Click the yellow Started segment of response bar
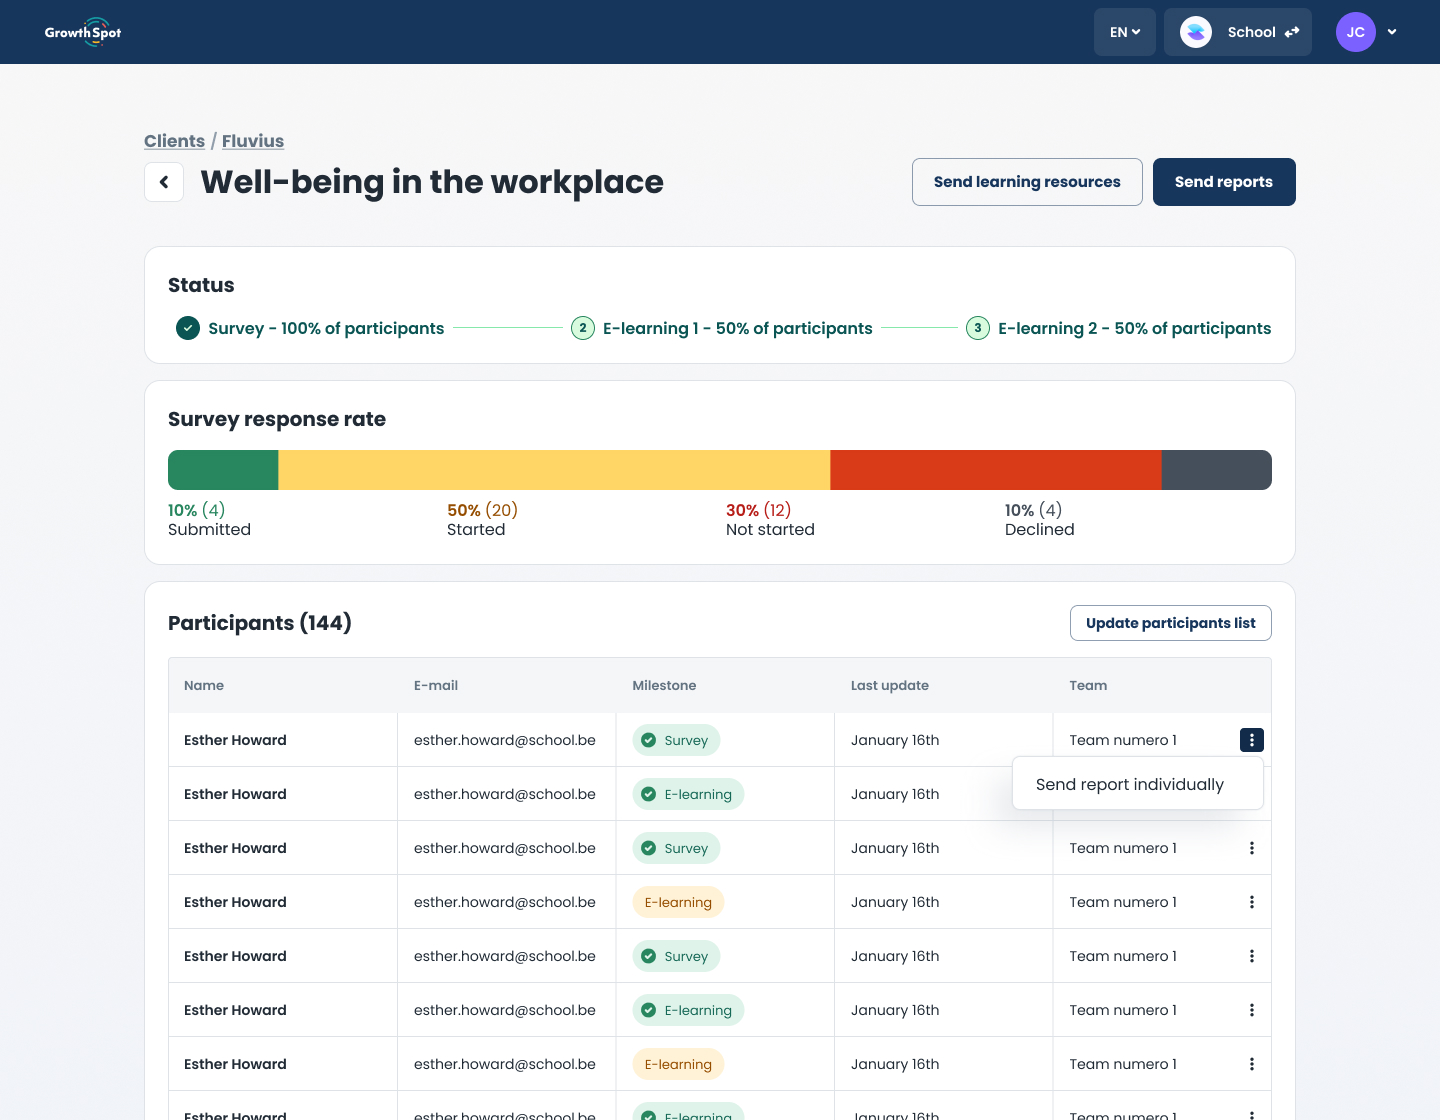This screenshot has height=1120, width=1440. [x=554, y=470]
